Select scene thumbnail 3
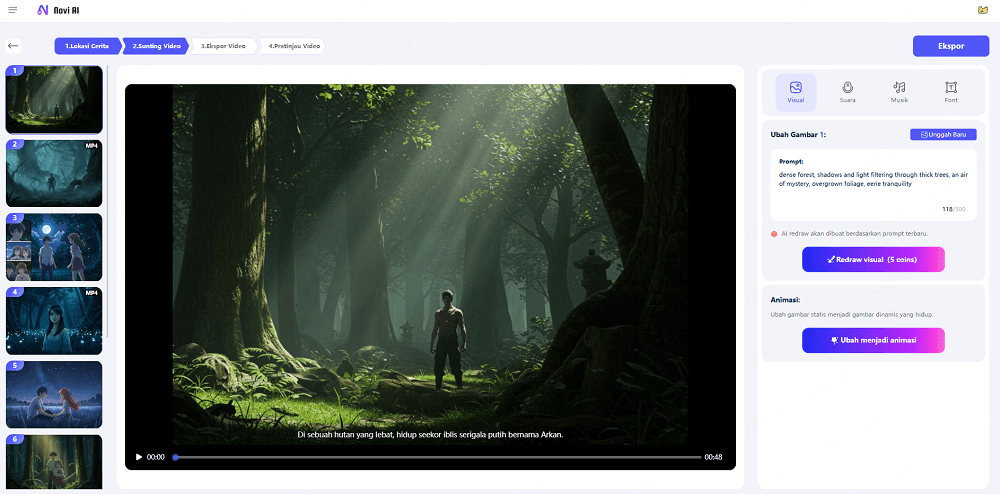The image size is (1000, 494). (x=54, y=247)
